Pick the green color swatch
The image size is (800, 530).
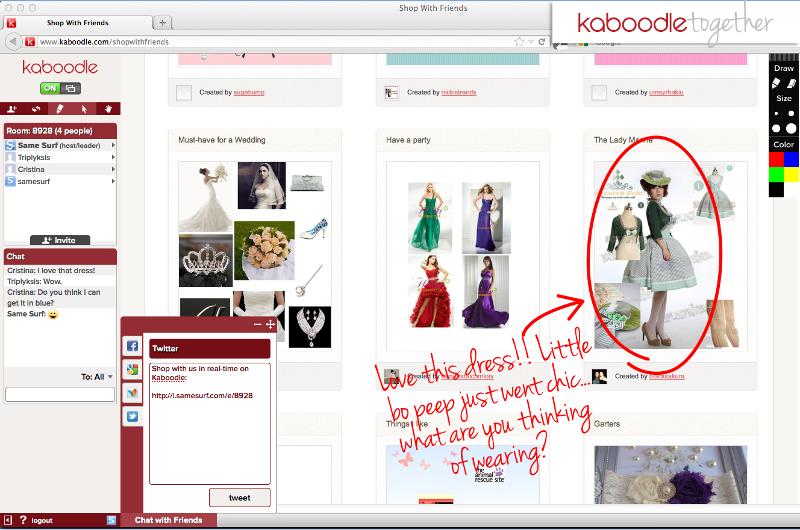point(777,174)
